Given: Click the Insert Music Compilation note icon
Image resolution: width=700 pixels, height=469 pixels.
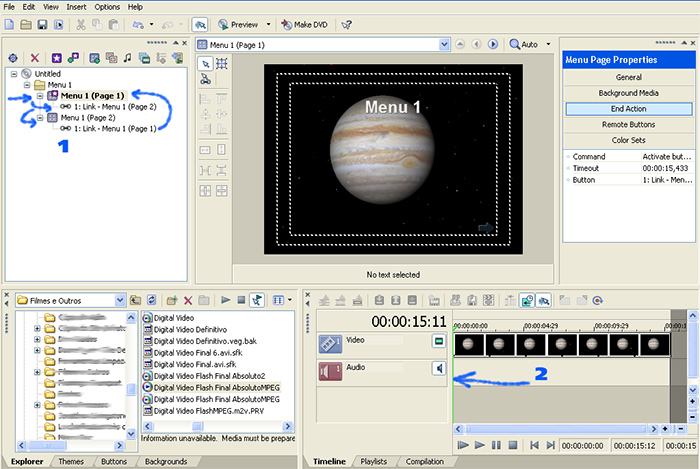Looking at the screenshot, I should point(128,58).
